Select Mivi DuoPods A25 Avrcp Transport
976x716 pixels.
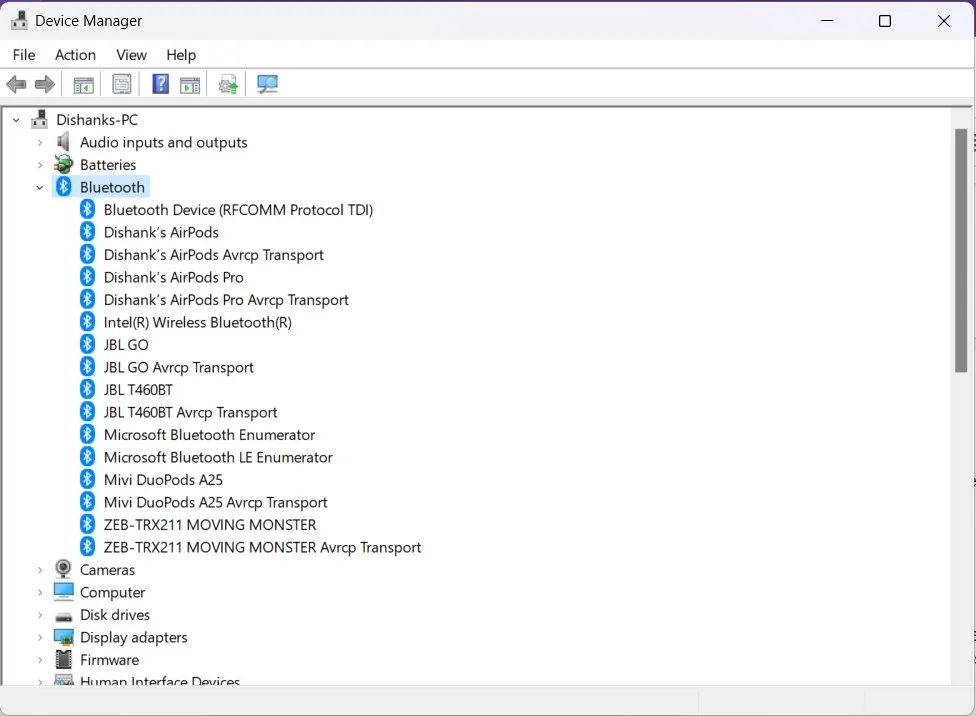(215, 502)
